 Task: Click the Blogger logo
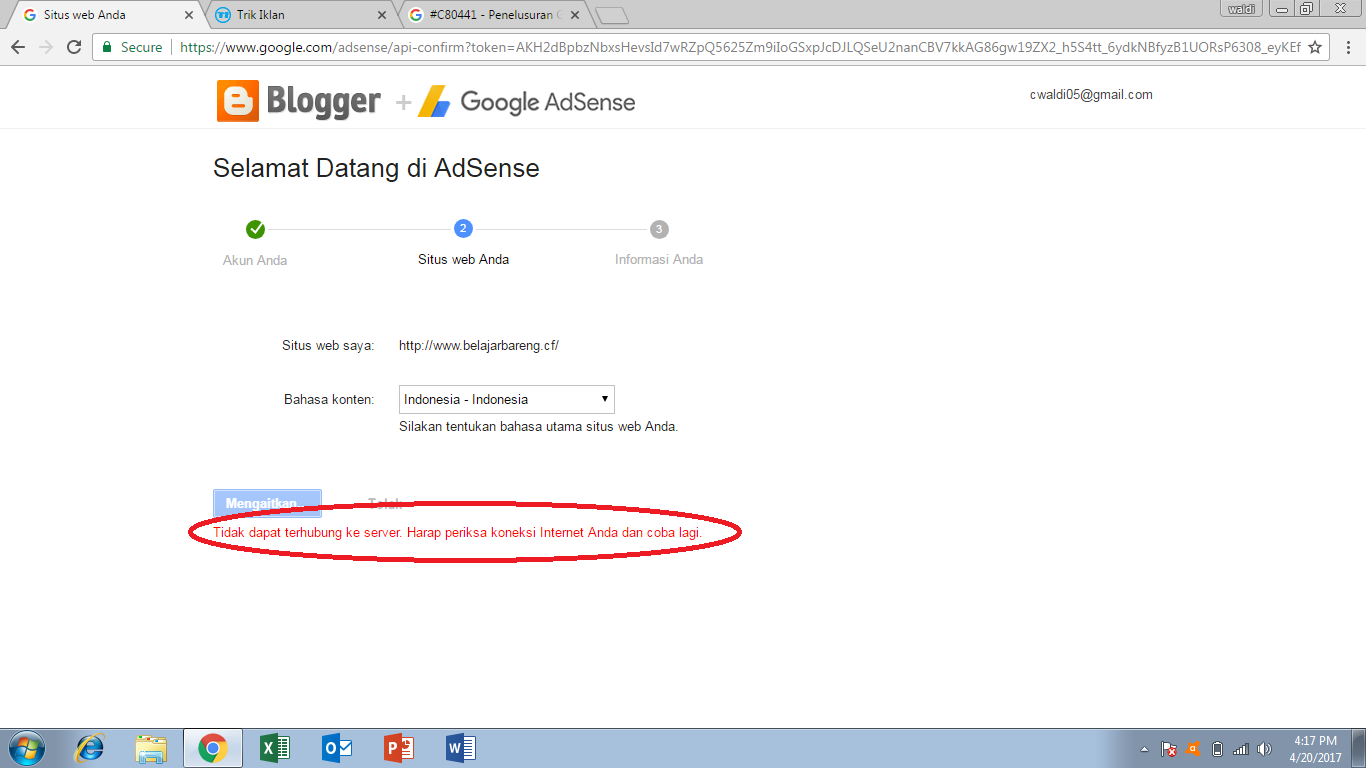pos(295,100)
